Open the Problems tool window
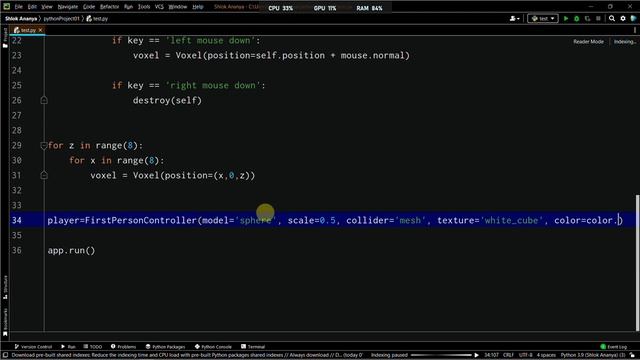Screen dimensions: 640x360 pos(123,347)
